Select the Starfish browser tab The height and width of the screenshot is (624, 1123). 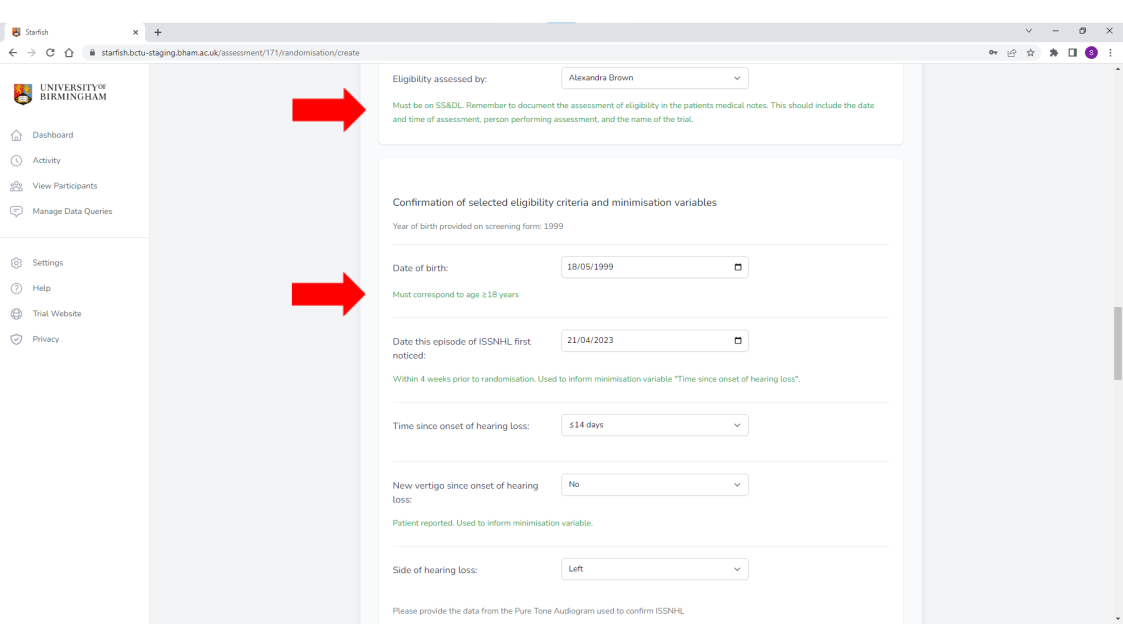70,32
